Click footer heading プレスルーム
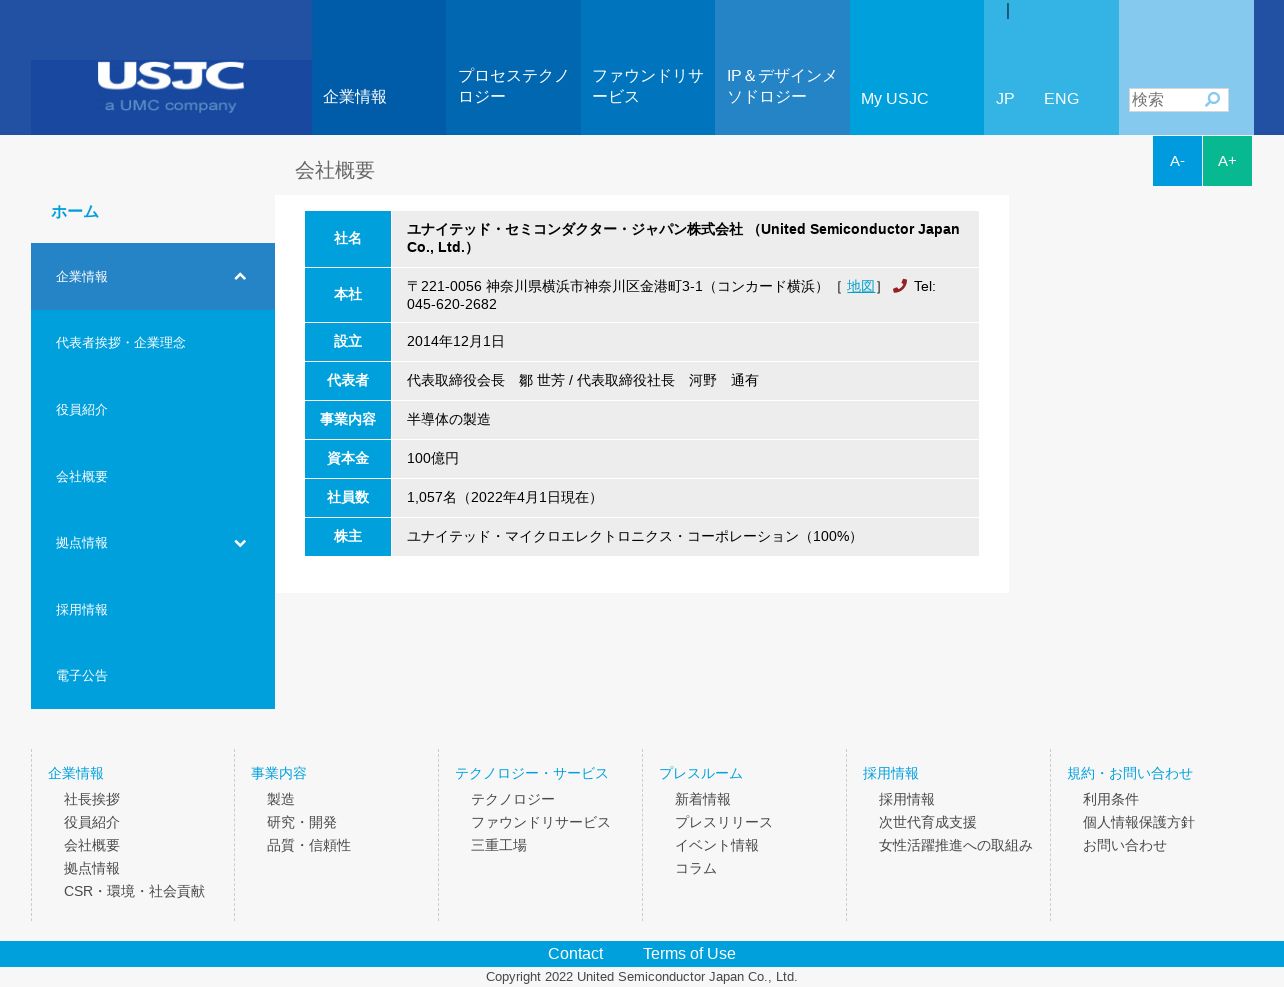Viewport: 1284px width, 987px height. pos(701,773)
